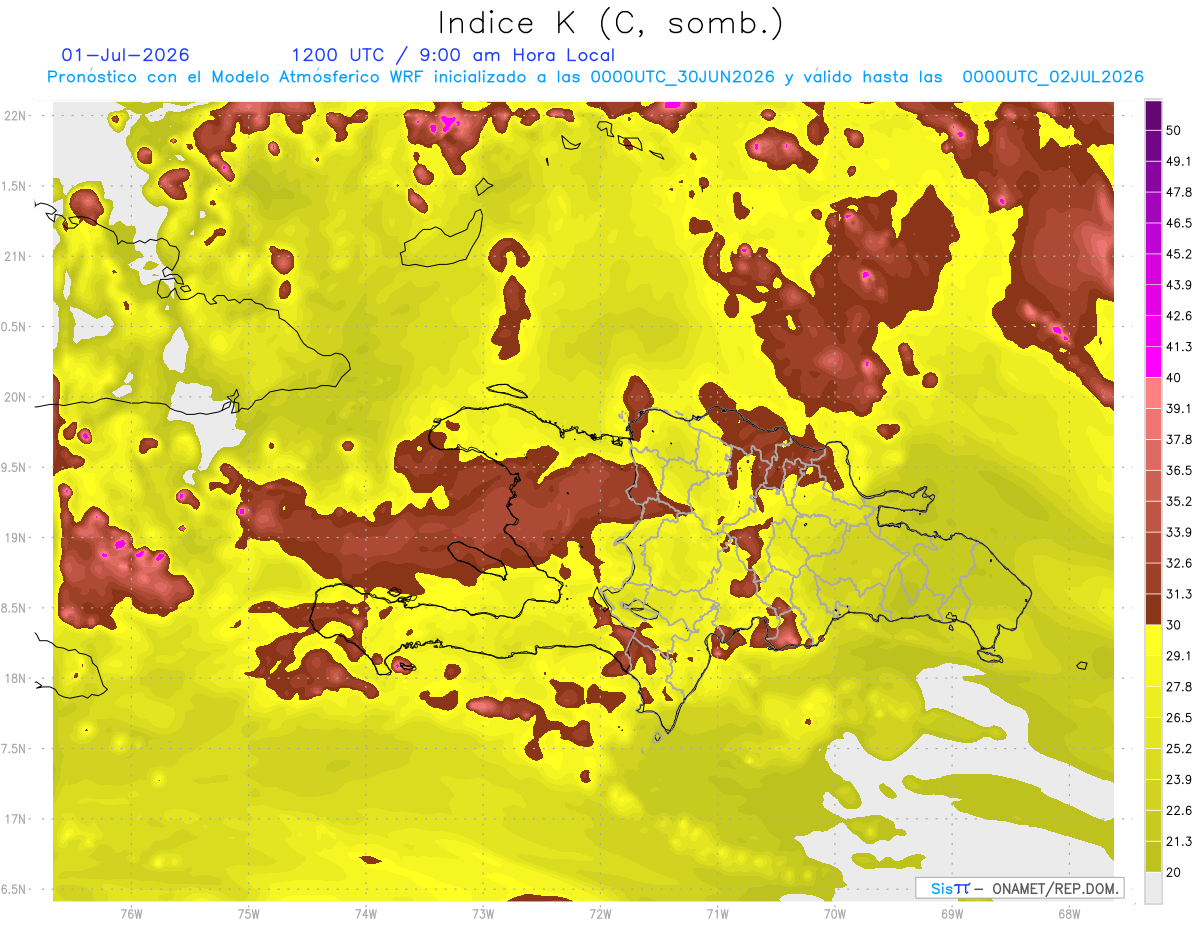
Task: Click the '17N' latitude label
Action: click(x=15, y=819)
